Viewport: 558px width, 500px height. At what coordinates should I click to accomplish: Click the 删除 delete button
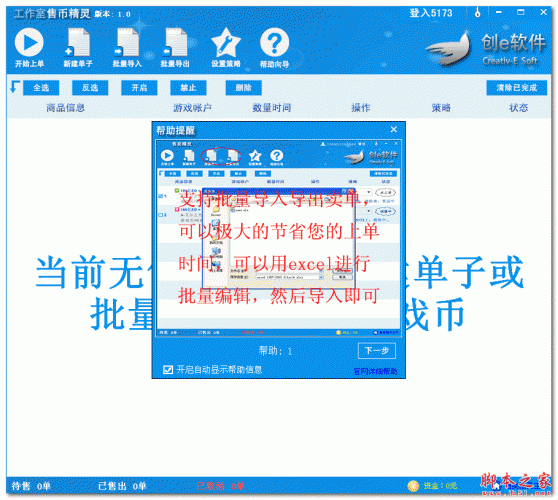(244, 88)
